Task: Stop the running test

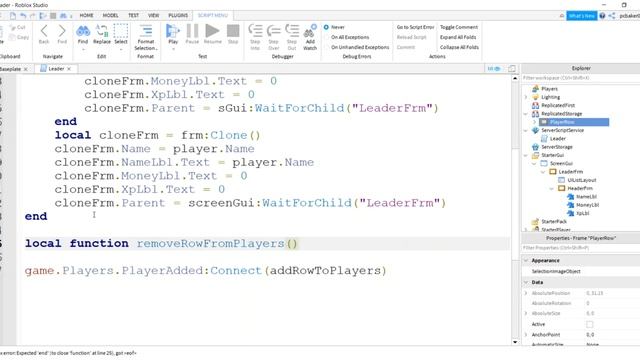Action: coord(233,31)
